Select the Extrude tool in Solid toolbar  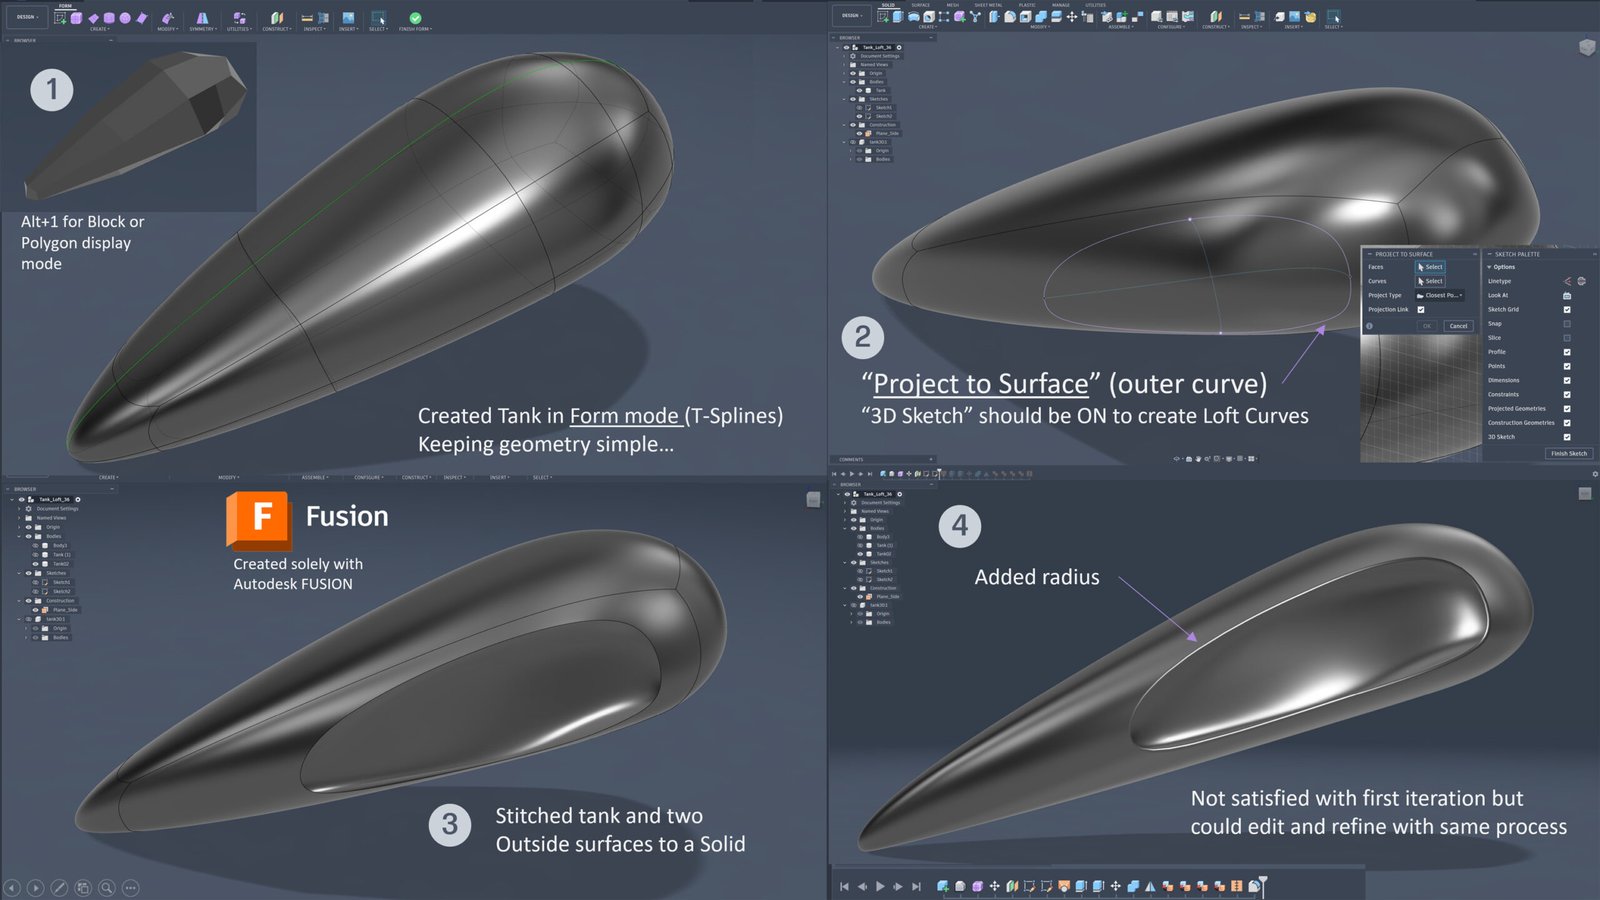point(898,17)
